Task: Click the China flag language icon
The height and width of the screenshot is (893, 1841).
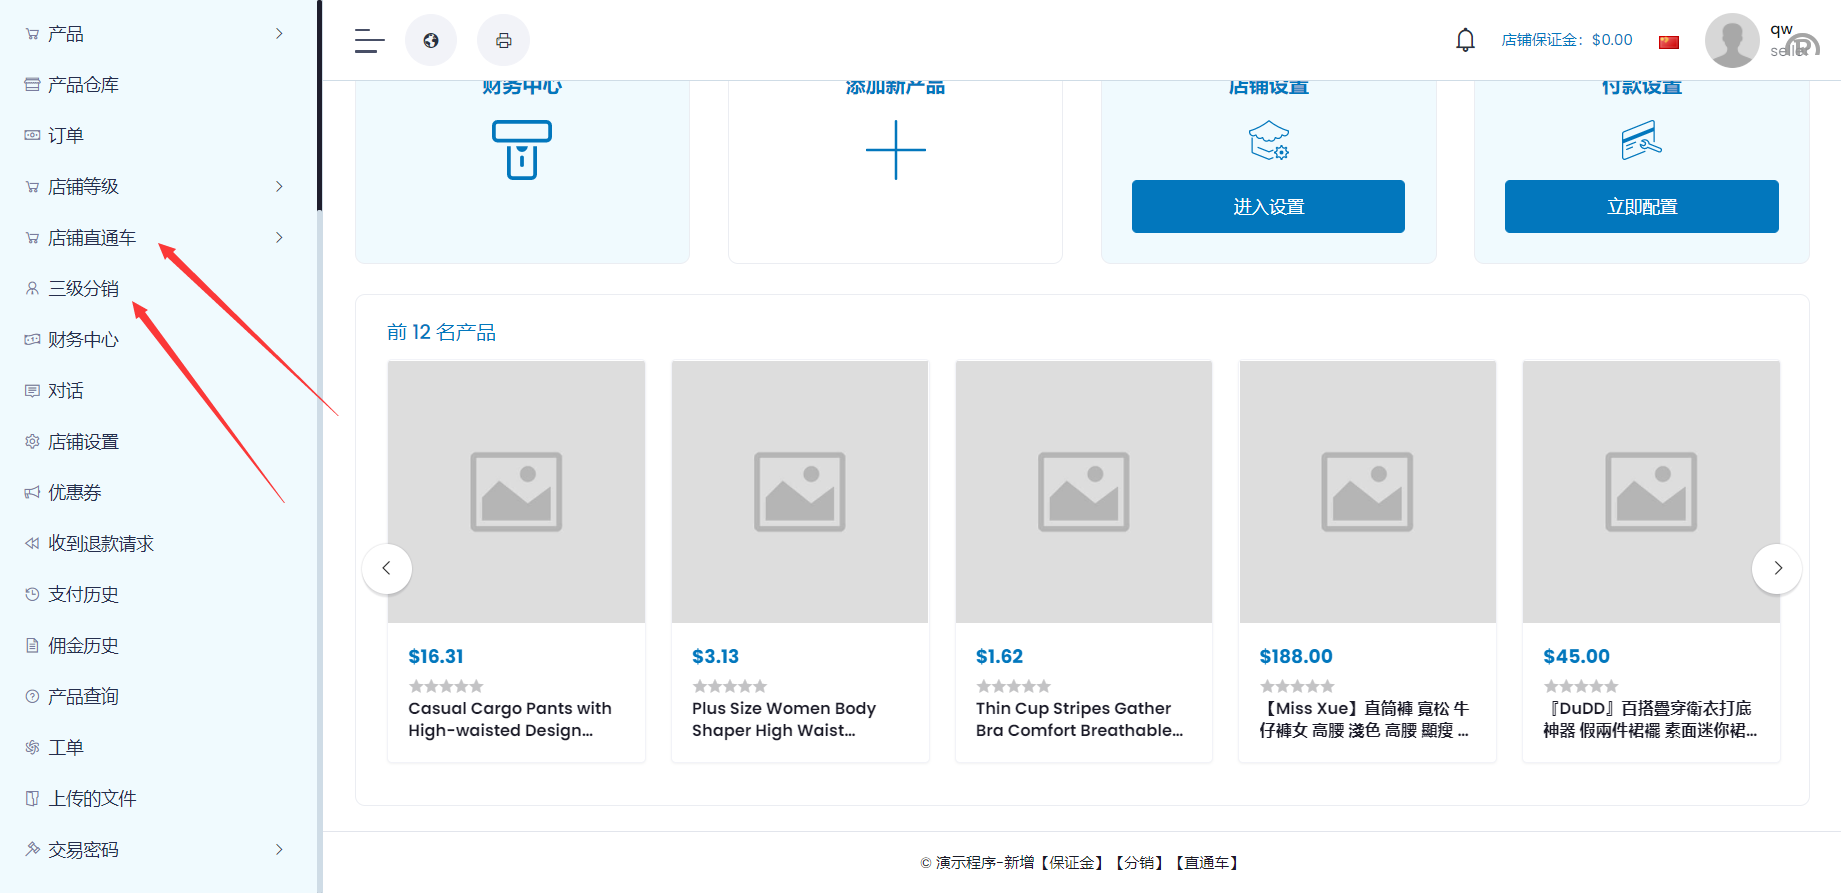Action: tap(1668, 42)
